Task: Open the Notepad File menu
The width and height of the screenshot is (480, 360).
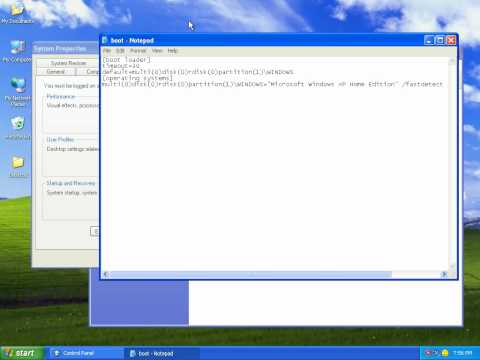Action: coord(107,51)
